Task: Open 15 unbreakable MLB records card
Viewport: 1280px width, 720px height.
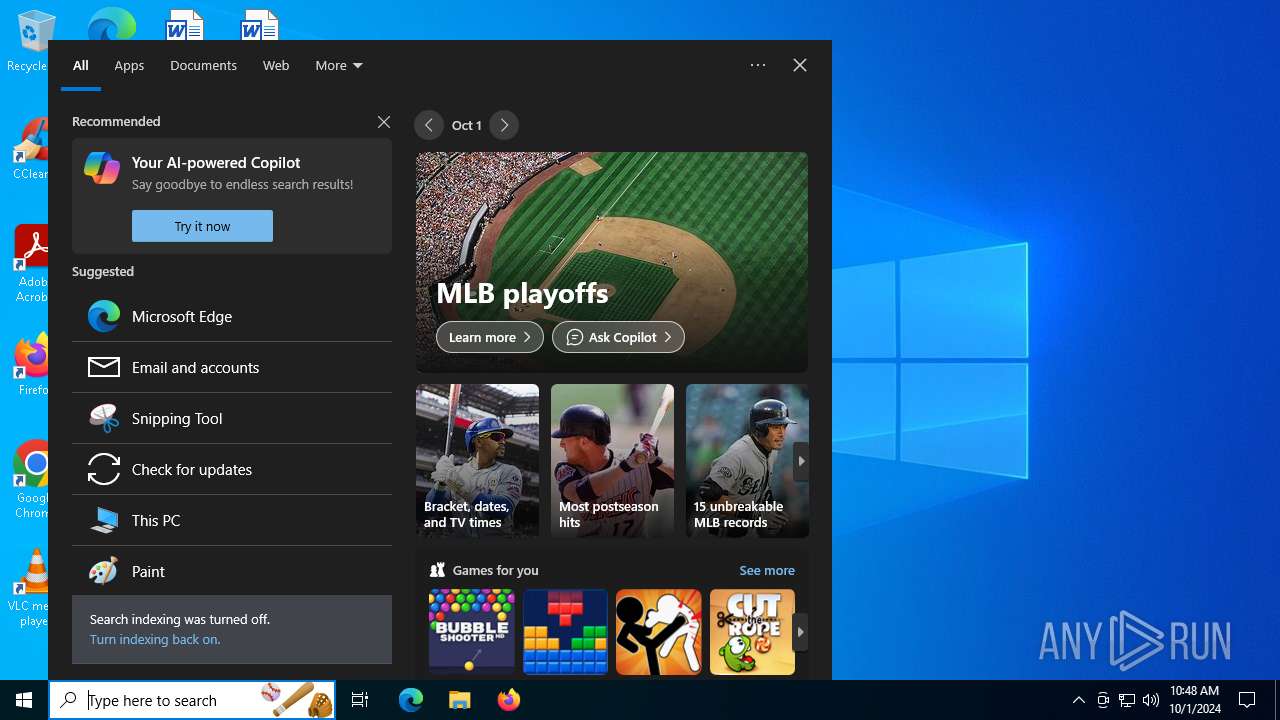Action: [747, 461]
